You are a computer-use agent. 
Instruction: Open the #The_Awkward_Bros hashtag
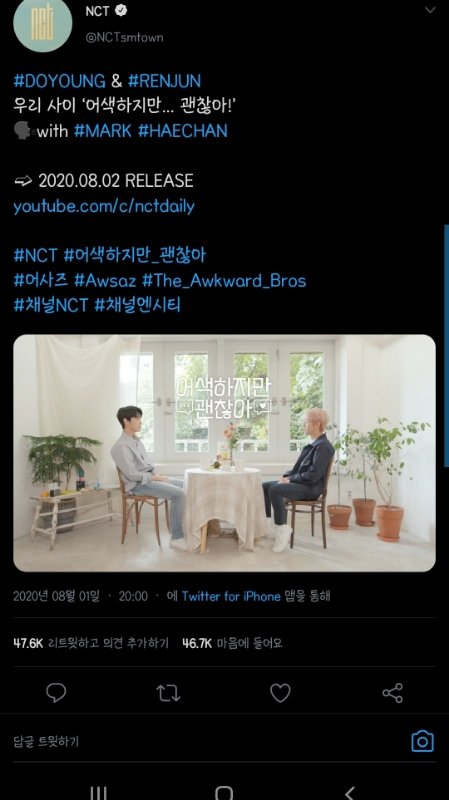tap(224, 281)
